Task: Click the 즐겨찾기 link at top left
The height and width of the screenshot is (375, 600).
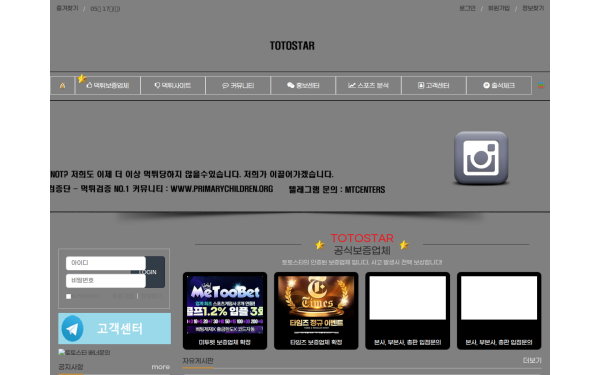Action: pos(67,8)
